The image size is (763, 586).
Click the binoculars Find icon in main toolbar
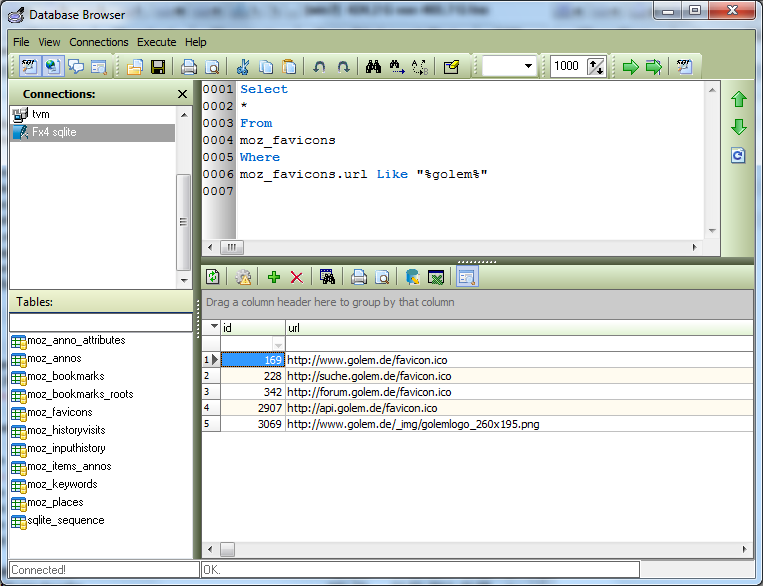[x=374, y=67]
